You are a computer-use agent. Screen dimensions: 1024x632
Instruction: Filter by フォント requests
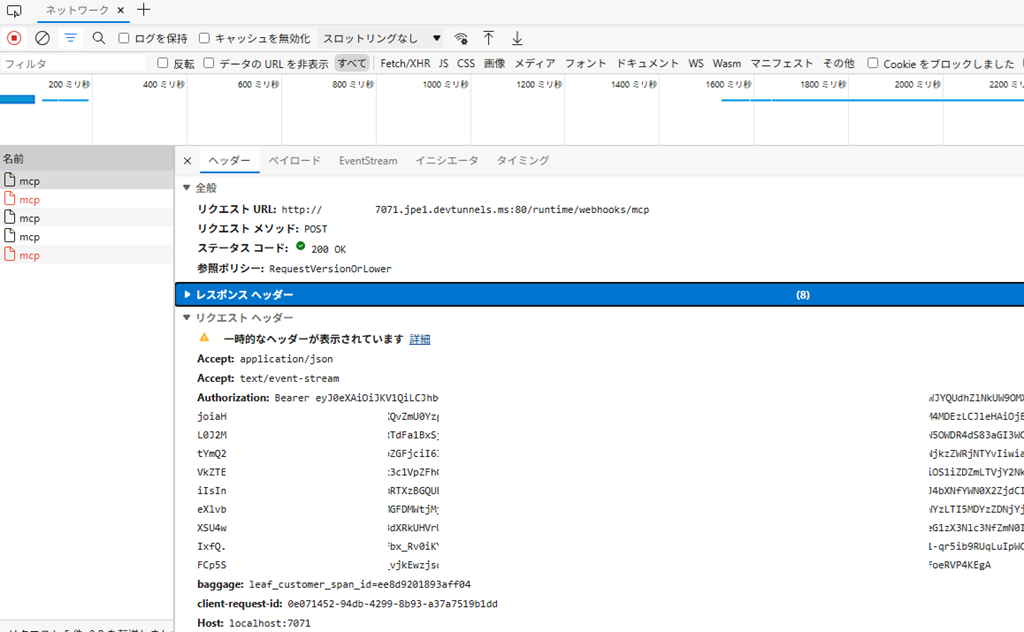point(585,63)
